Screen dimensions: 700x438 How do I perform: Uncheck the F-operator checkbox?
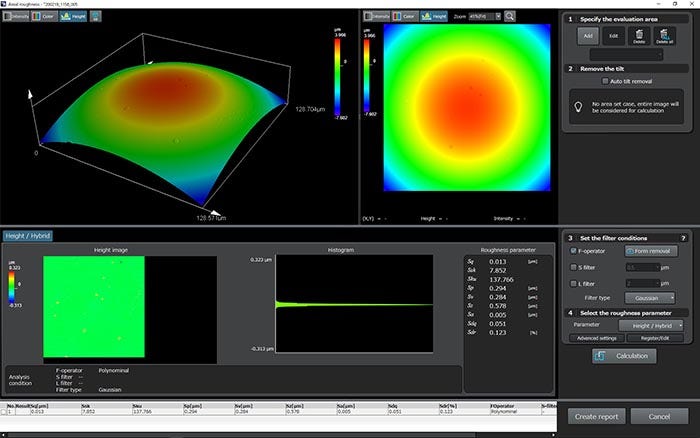coord(572,251)
